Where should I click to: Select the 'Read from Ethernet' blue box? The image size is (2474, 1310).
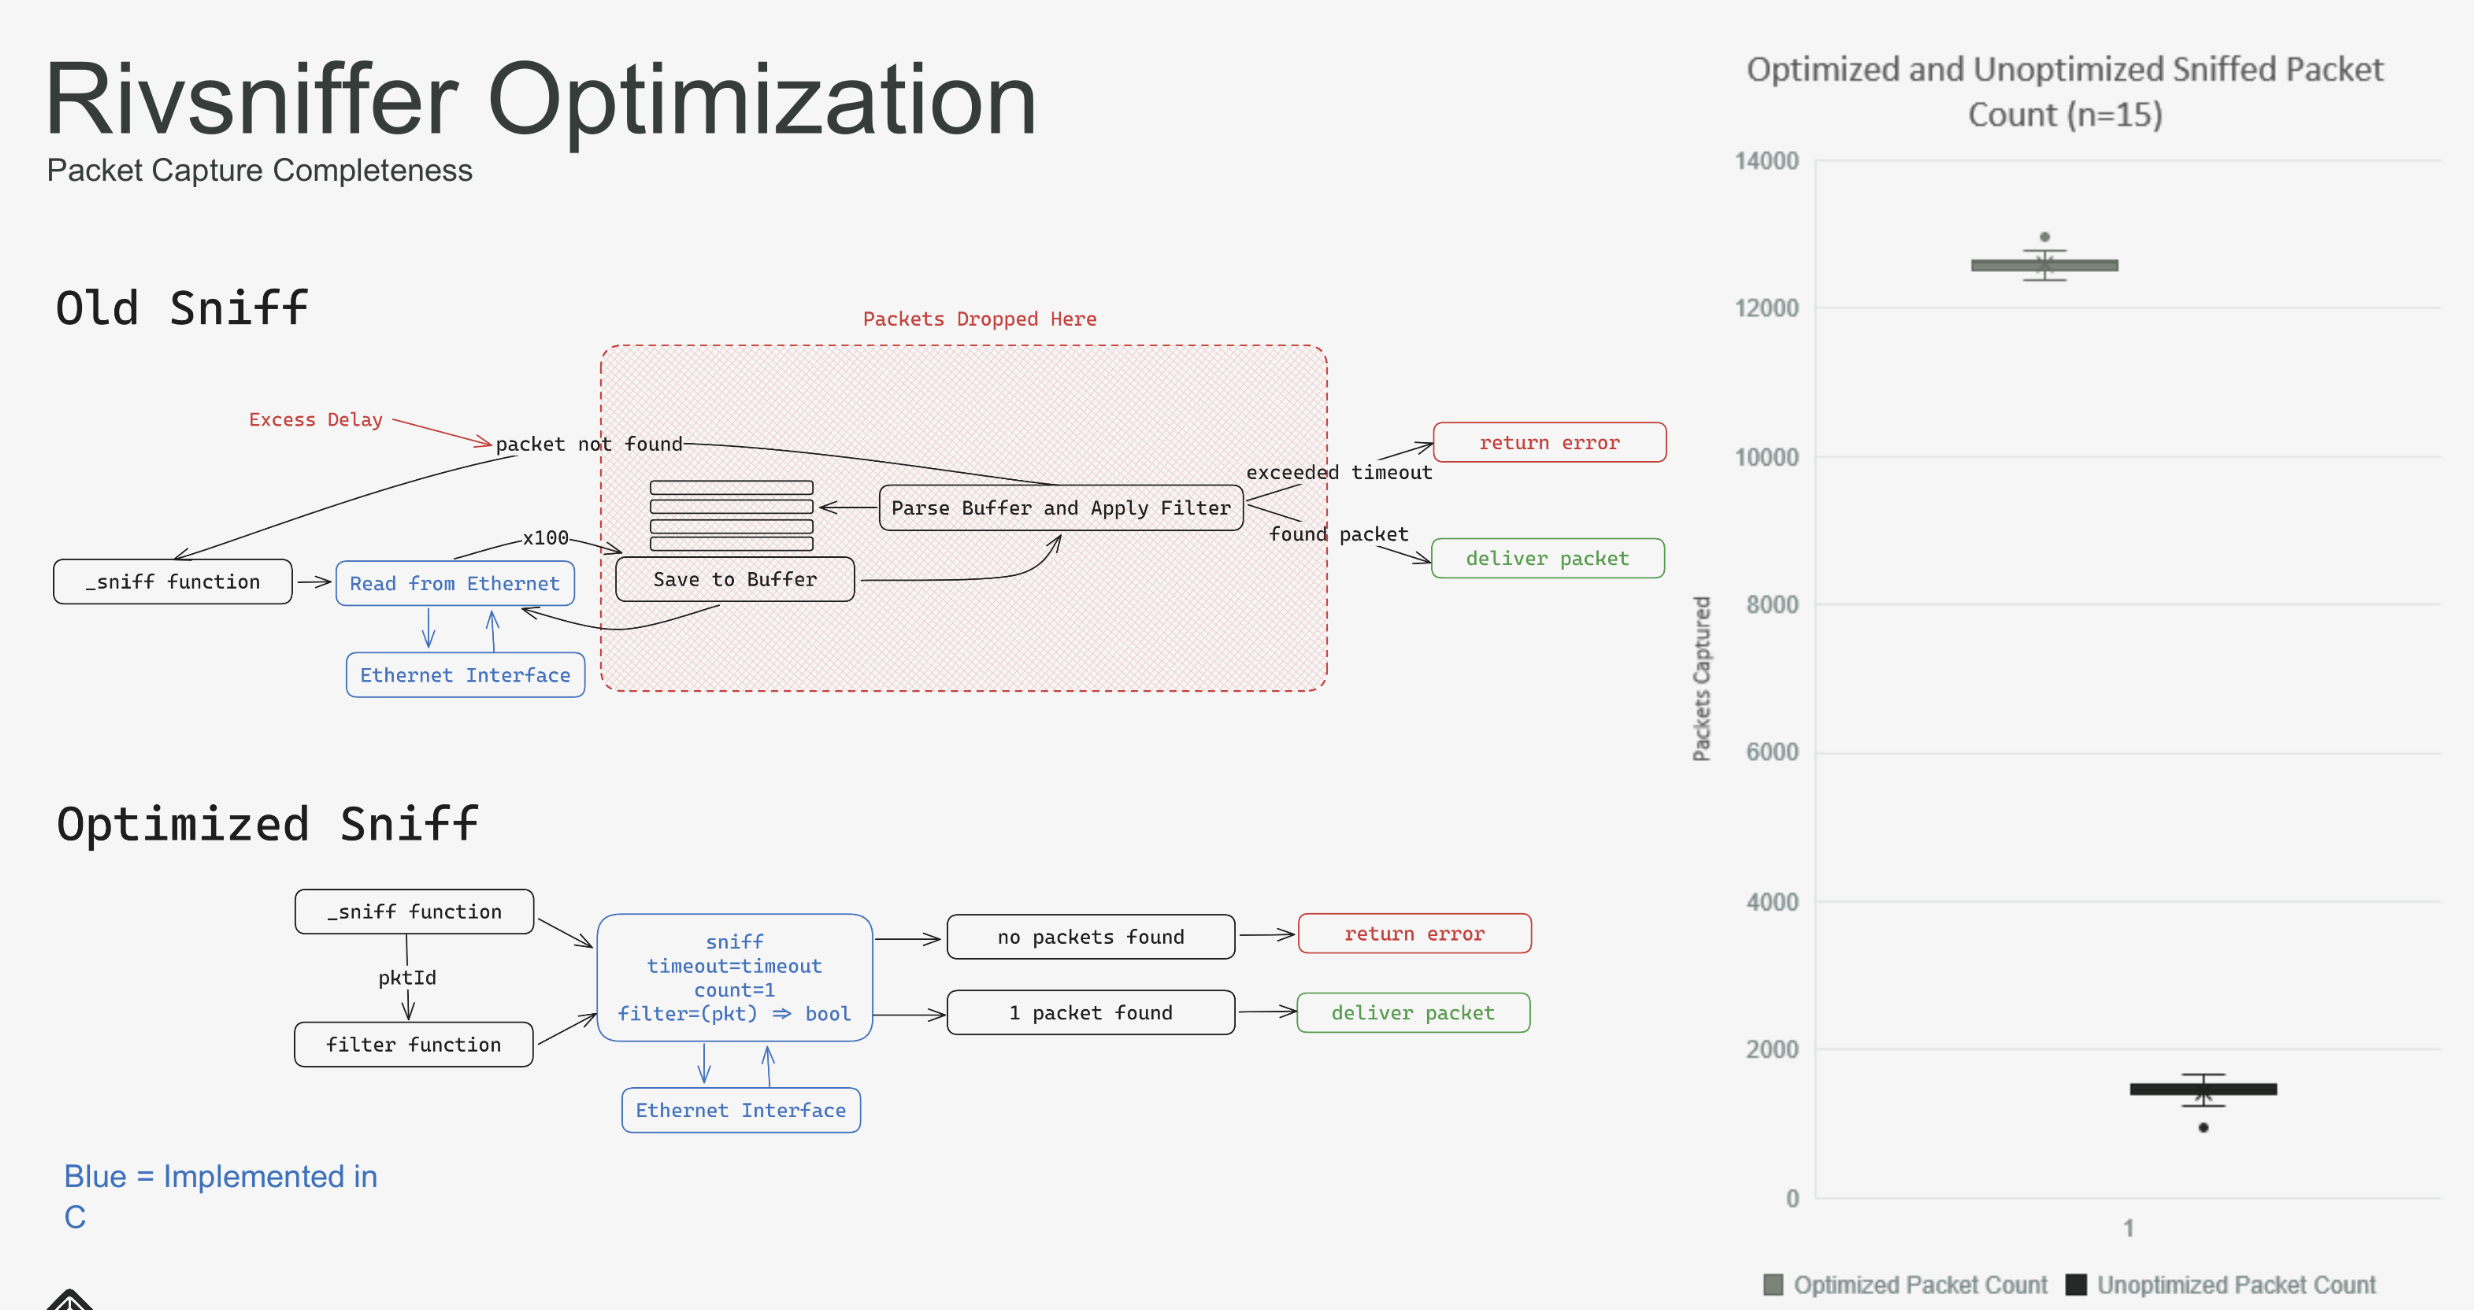(x=455, y=583)
